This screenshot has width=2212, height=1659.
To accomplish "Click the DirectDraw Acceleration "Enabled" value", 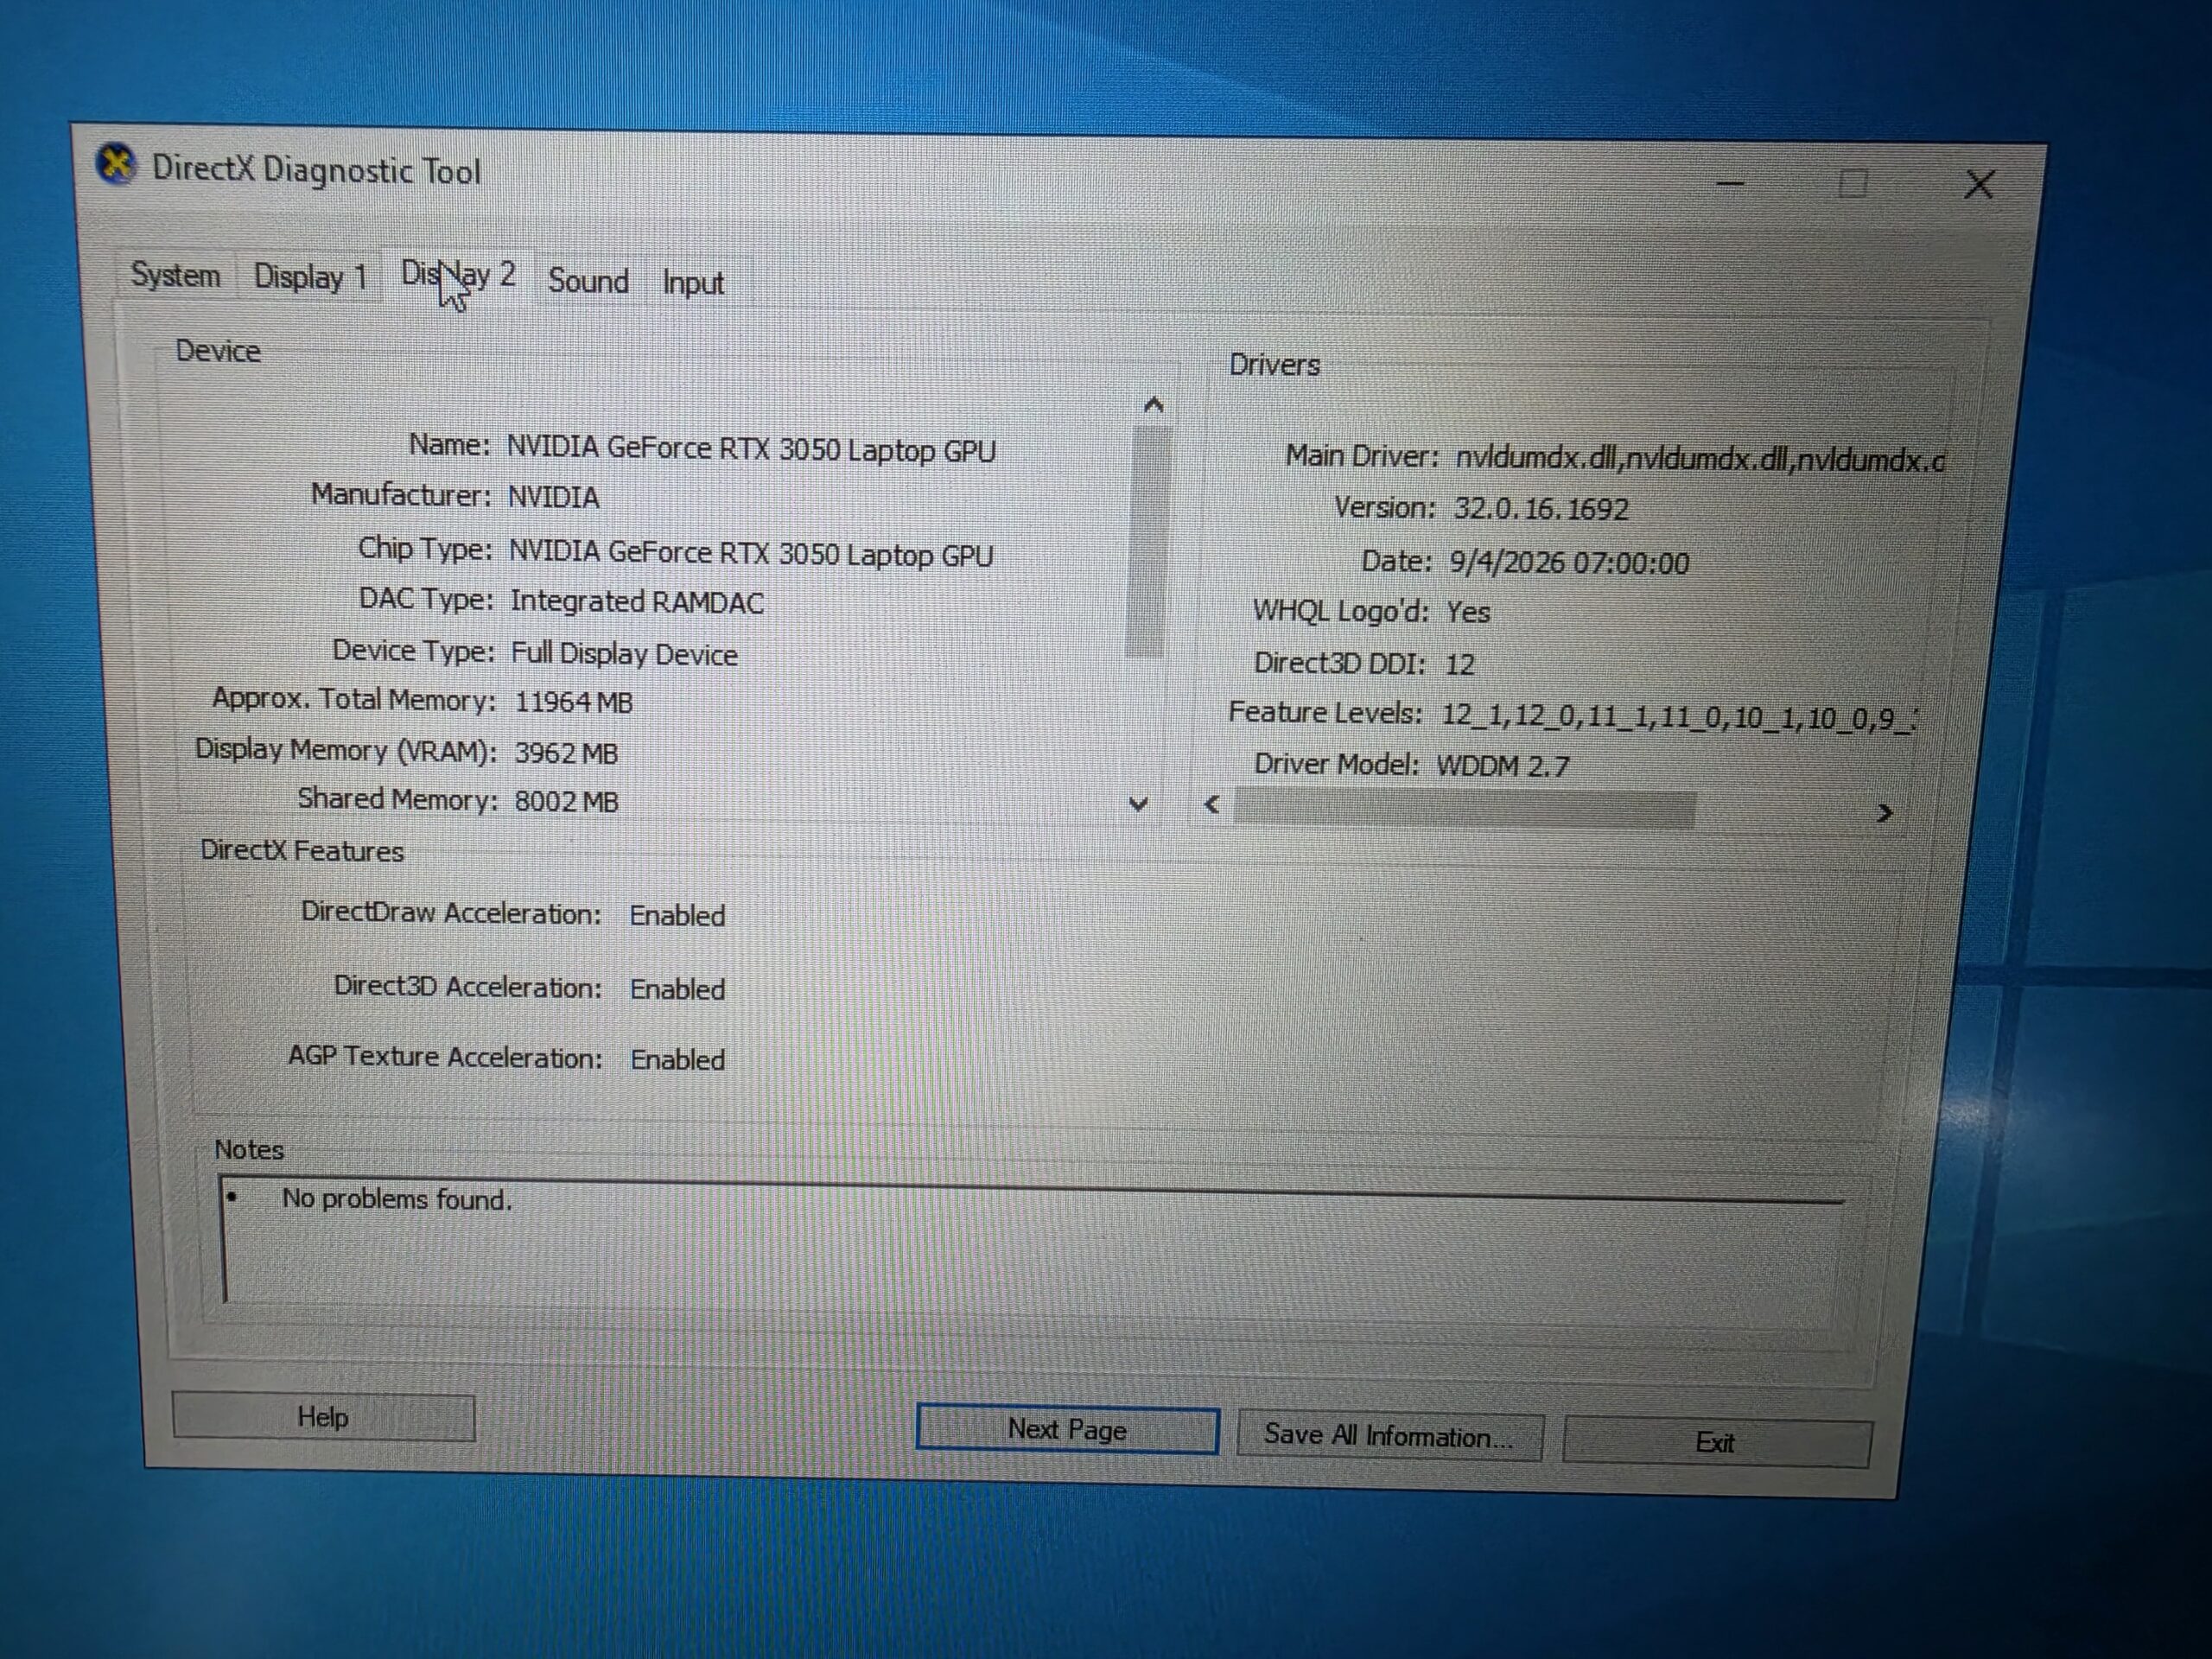I will (677, 916).
